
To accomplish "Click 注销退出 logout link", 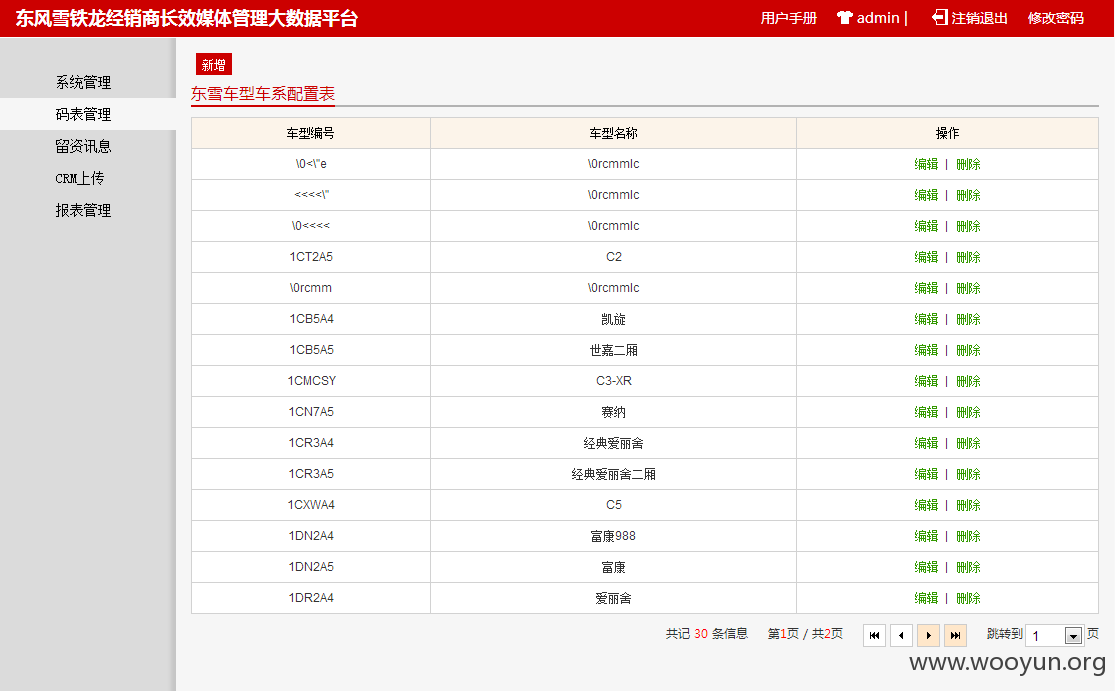I will coord(979,18).
